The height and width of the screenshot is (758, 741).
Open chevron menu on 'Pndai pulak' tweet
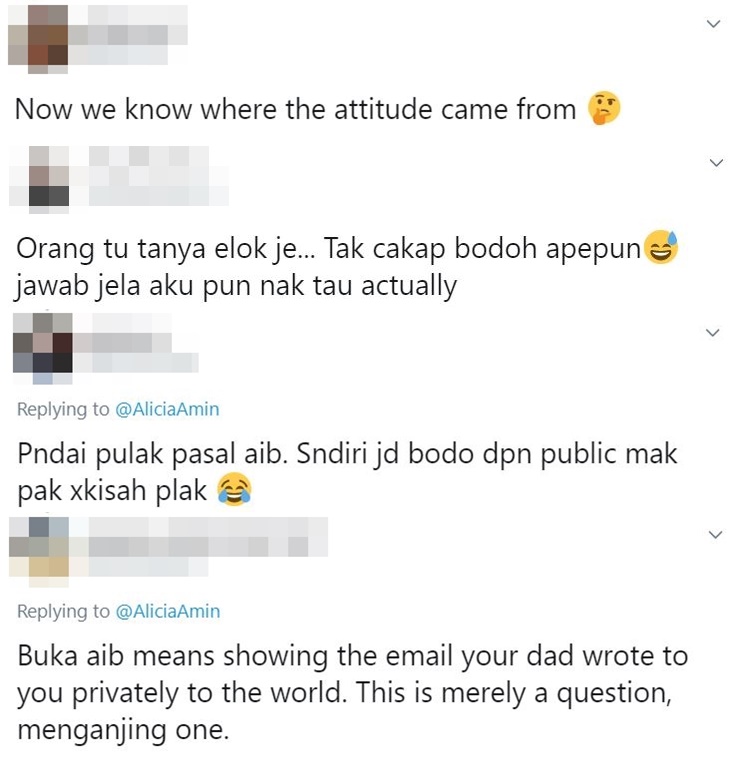(713, 333)
